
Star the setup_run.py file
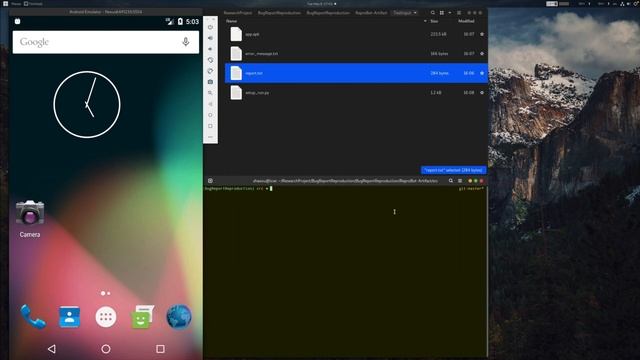(482, 93)
